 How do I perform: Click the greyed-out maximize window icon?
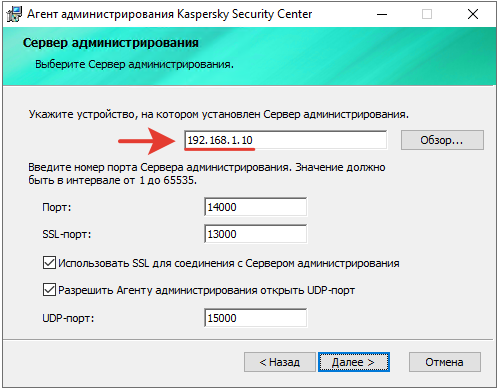point(427,14)
